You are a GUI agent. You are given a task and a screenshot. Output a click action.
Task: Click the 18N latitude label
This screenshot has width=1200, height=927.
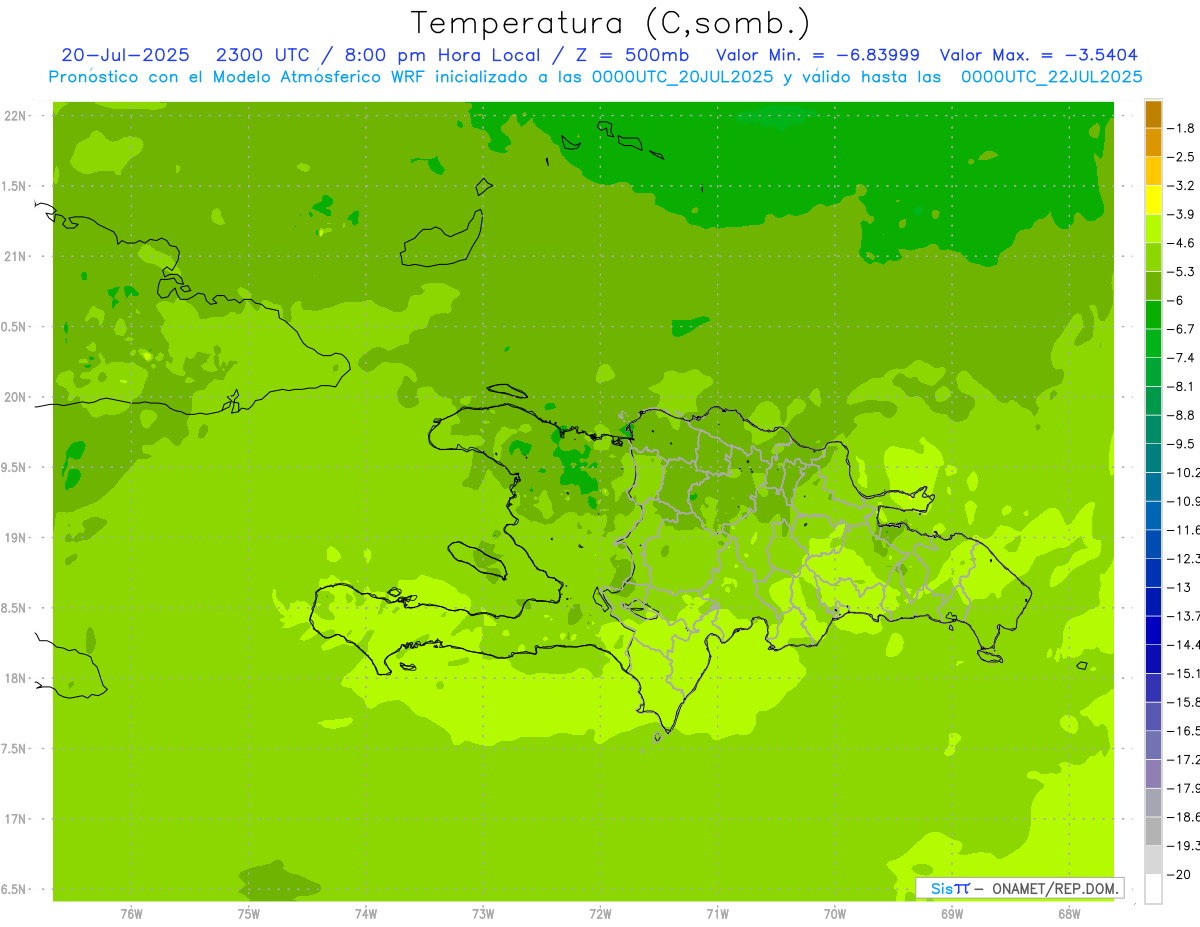coord(15,678)
